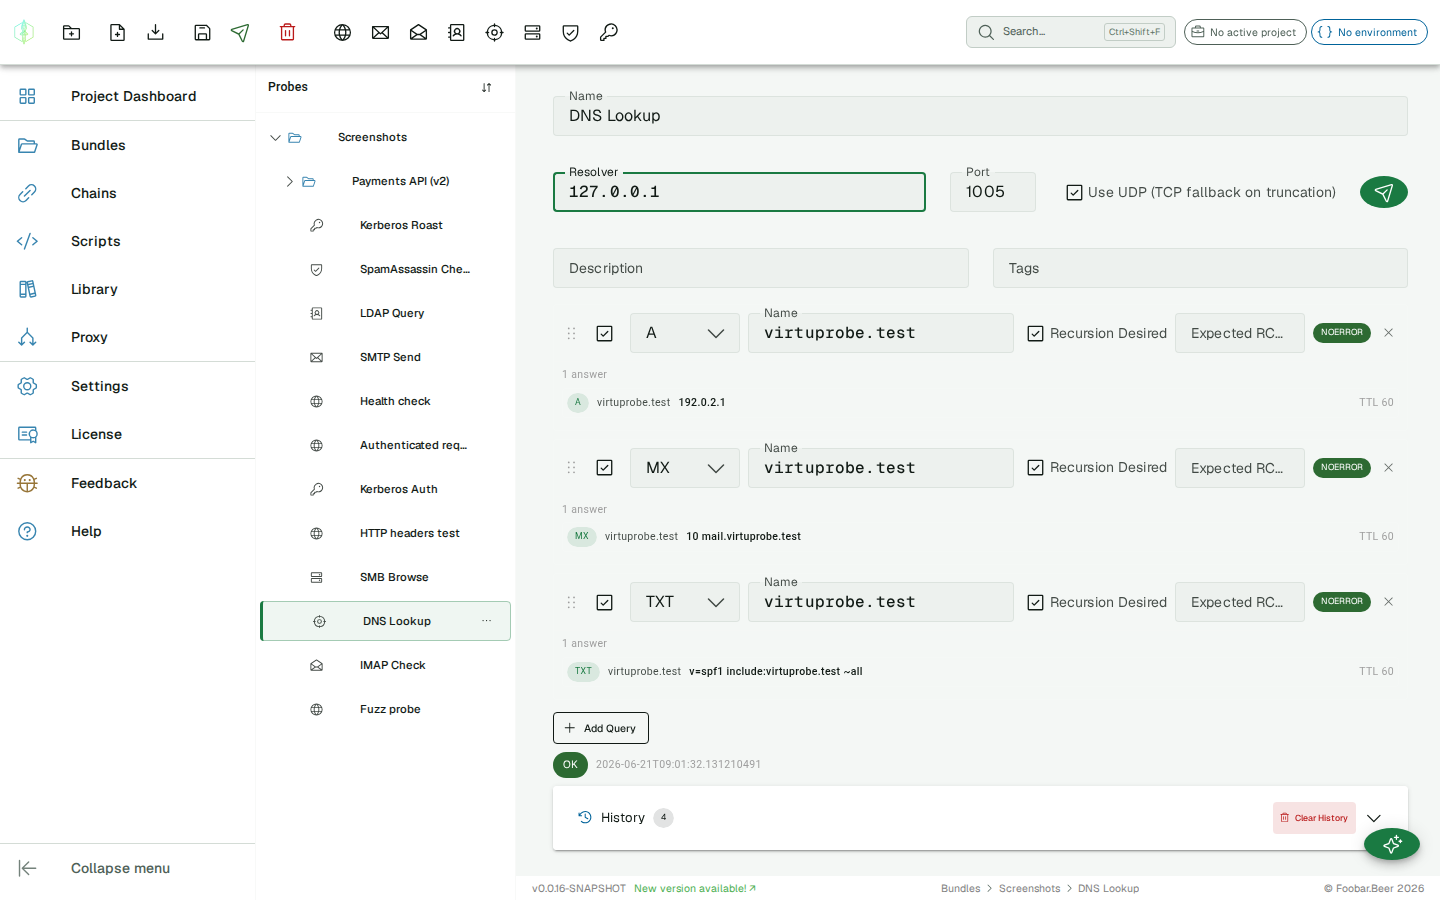
Task: Click the key Kerberos toolbar icon
Action: pos(608,32)
